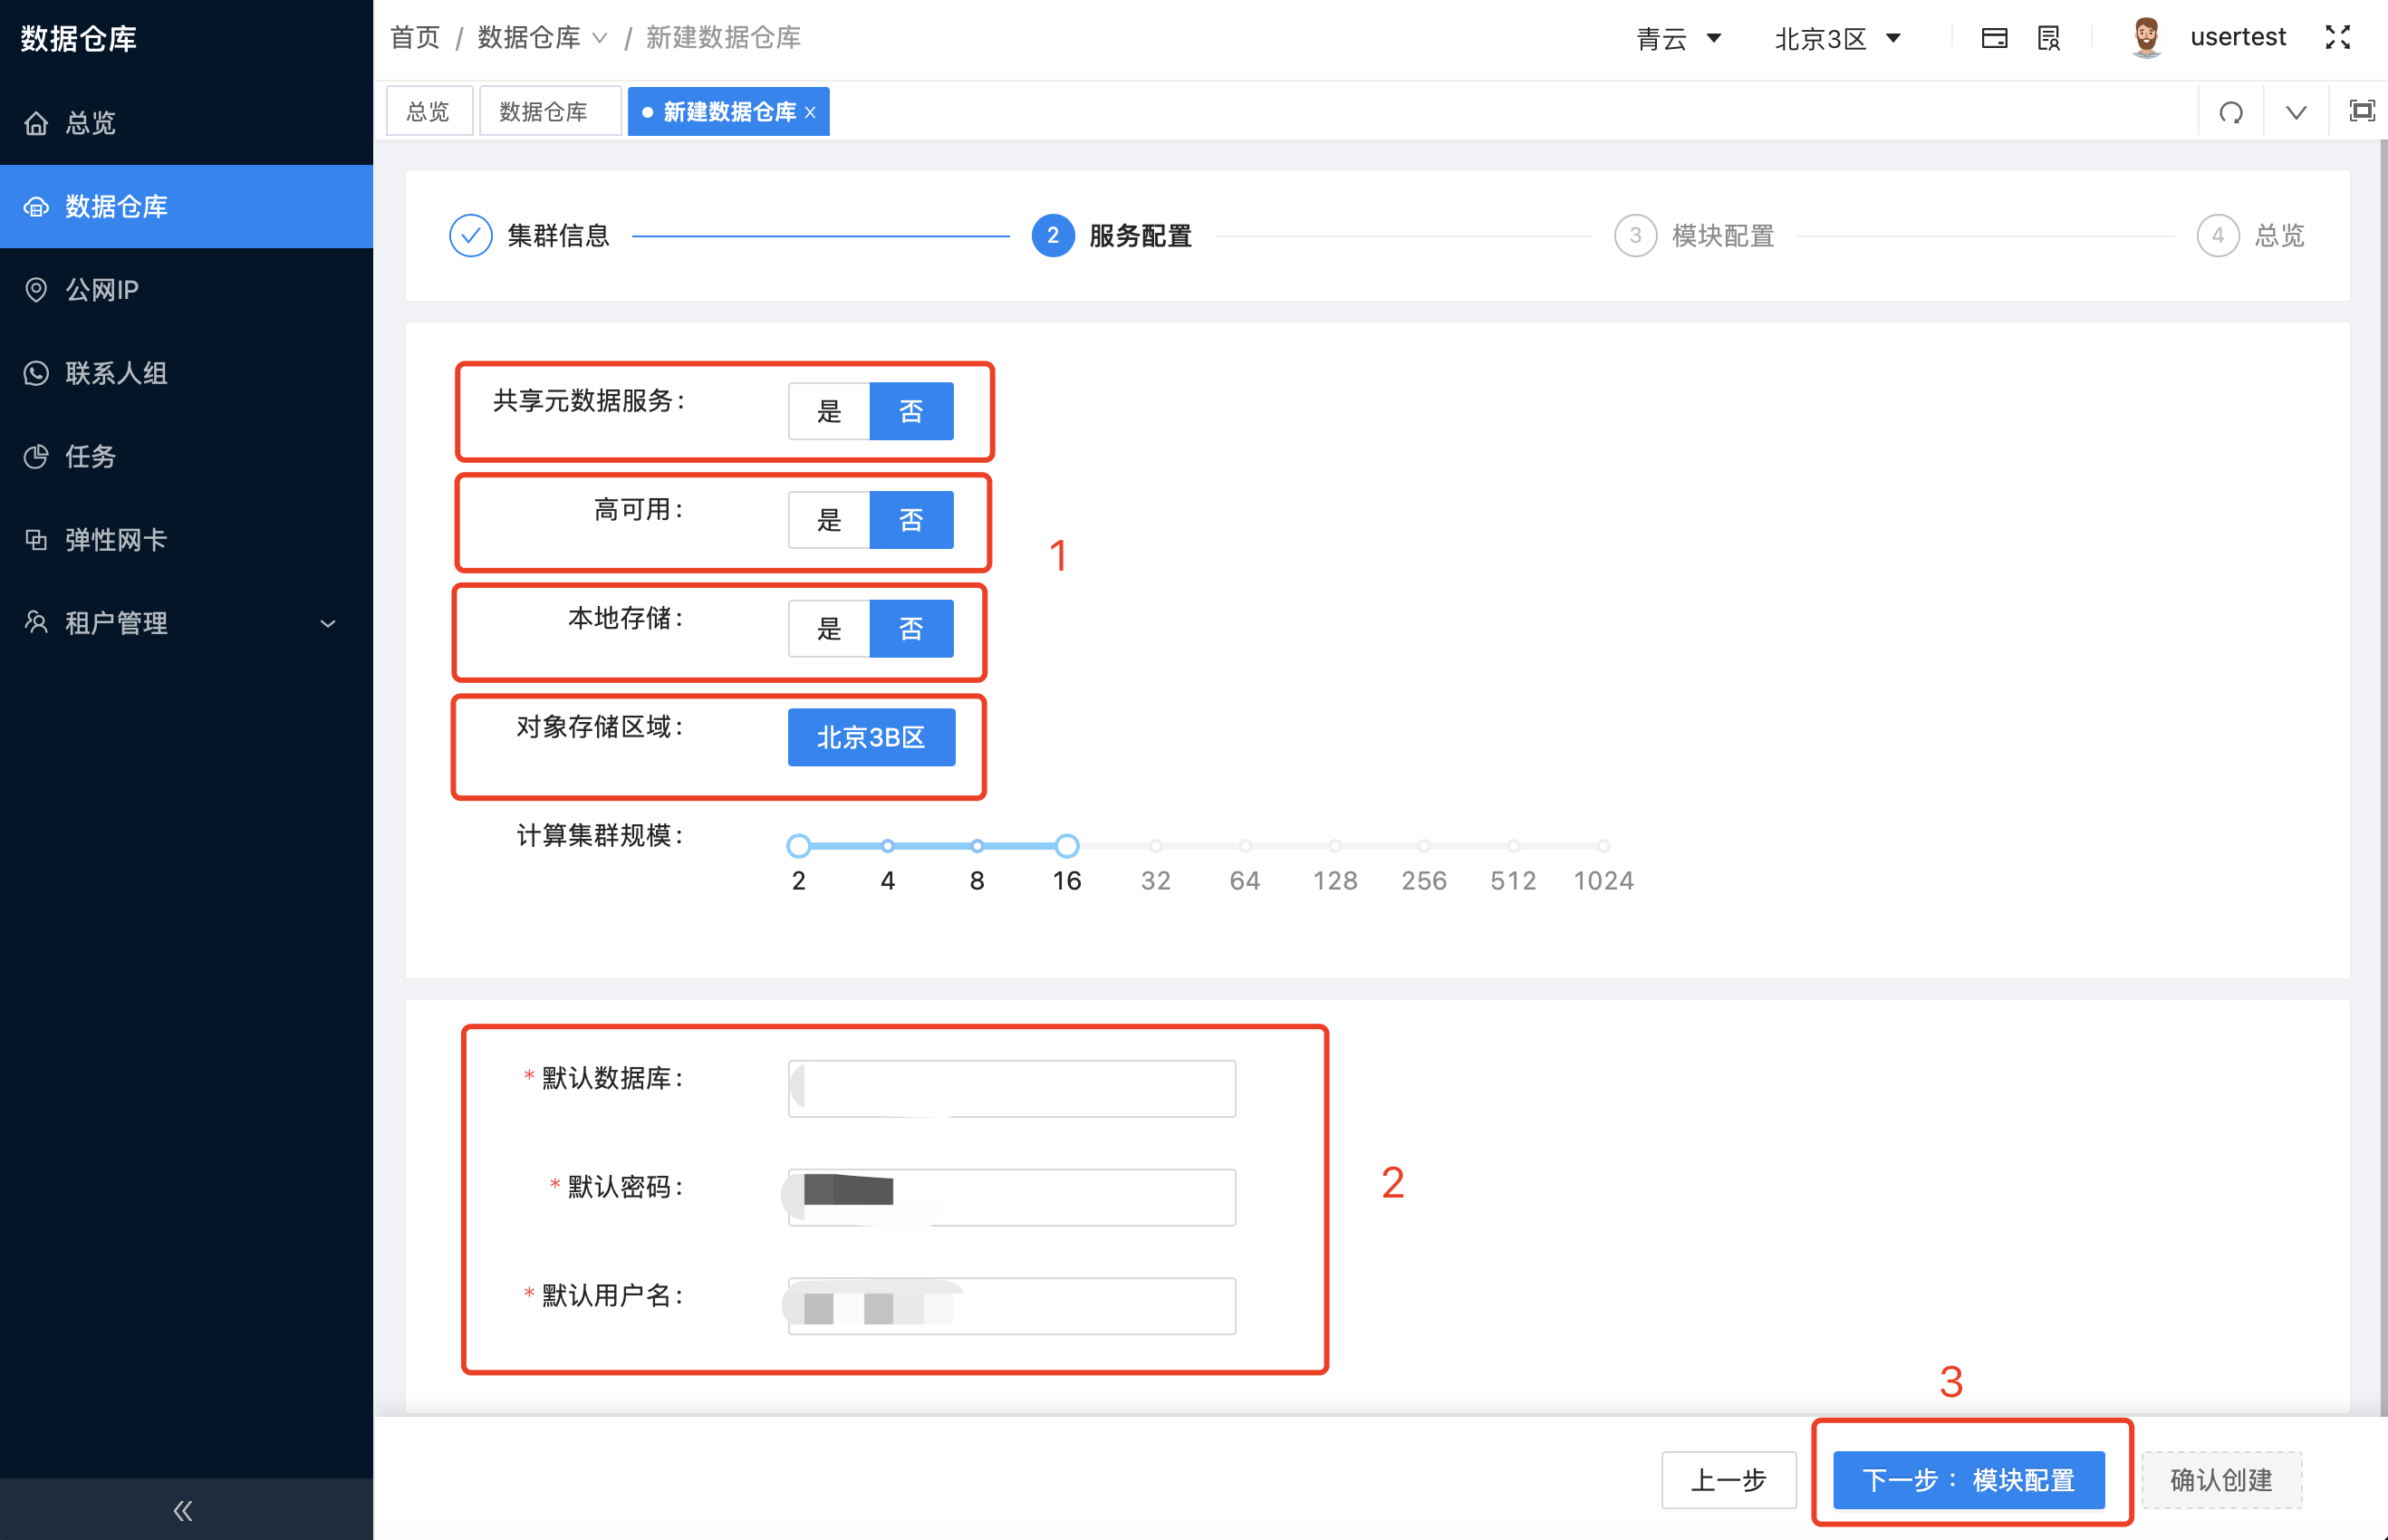Screen dimensions: 2388x1540
Task: Enable 本地存储 by selecting 是
Action: tap(828, 628)
